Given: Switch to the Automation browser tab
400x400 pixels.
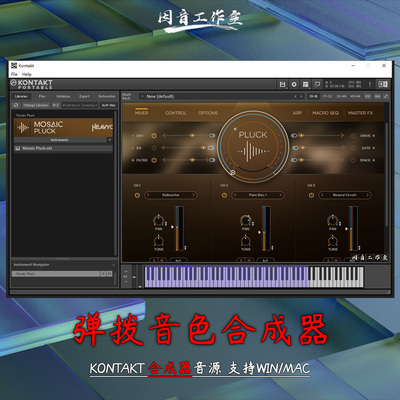Looking at the screenshot, I should click(x=107, y=96).
